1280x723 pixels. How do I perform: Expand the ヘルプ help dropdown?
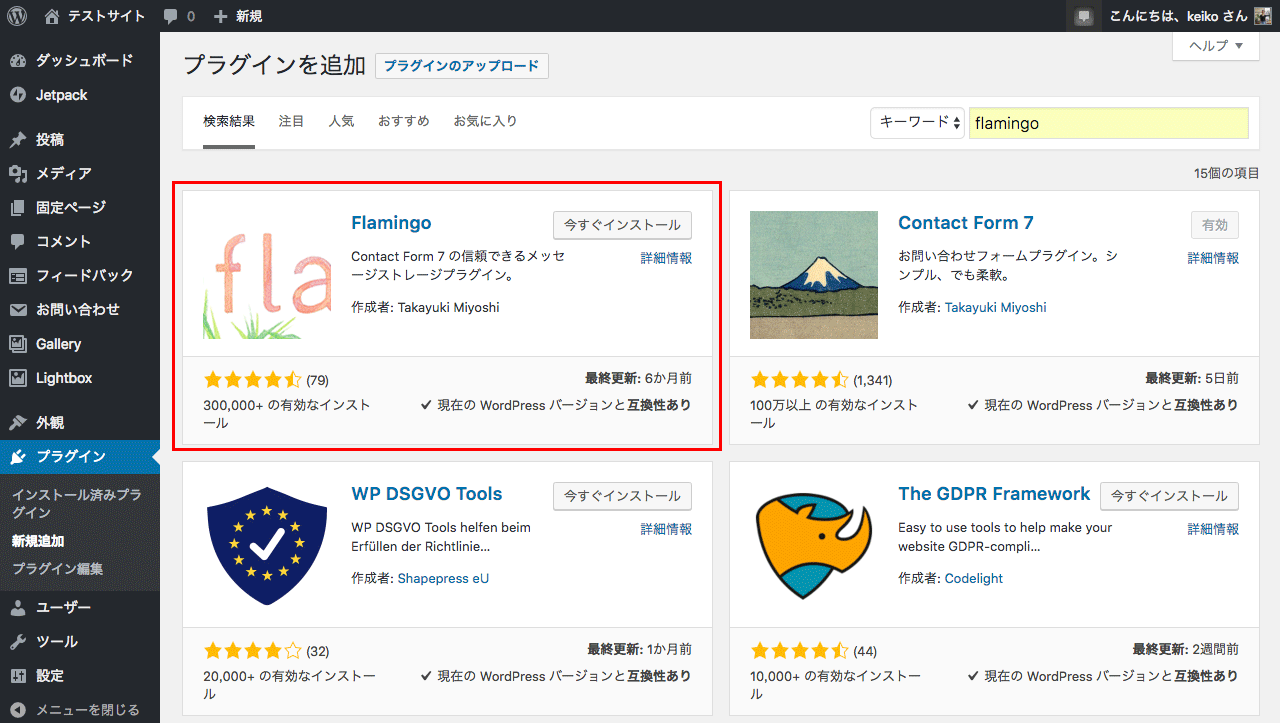(1215, 46)
